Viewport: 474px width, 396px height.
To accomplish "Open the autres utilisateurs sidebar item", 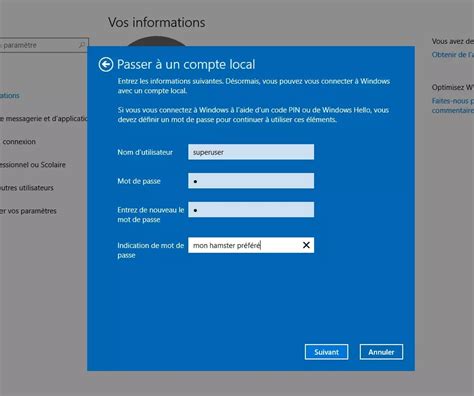I will coord(27,188).
